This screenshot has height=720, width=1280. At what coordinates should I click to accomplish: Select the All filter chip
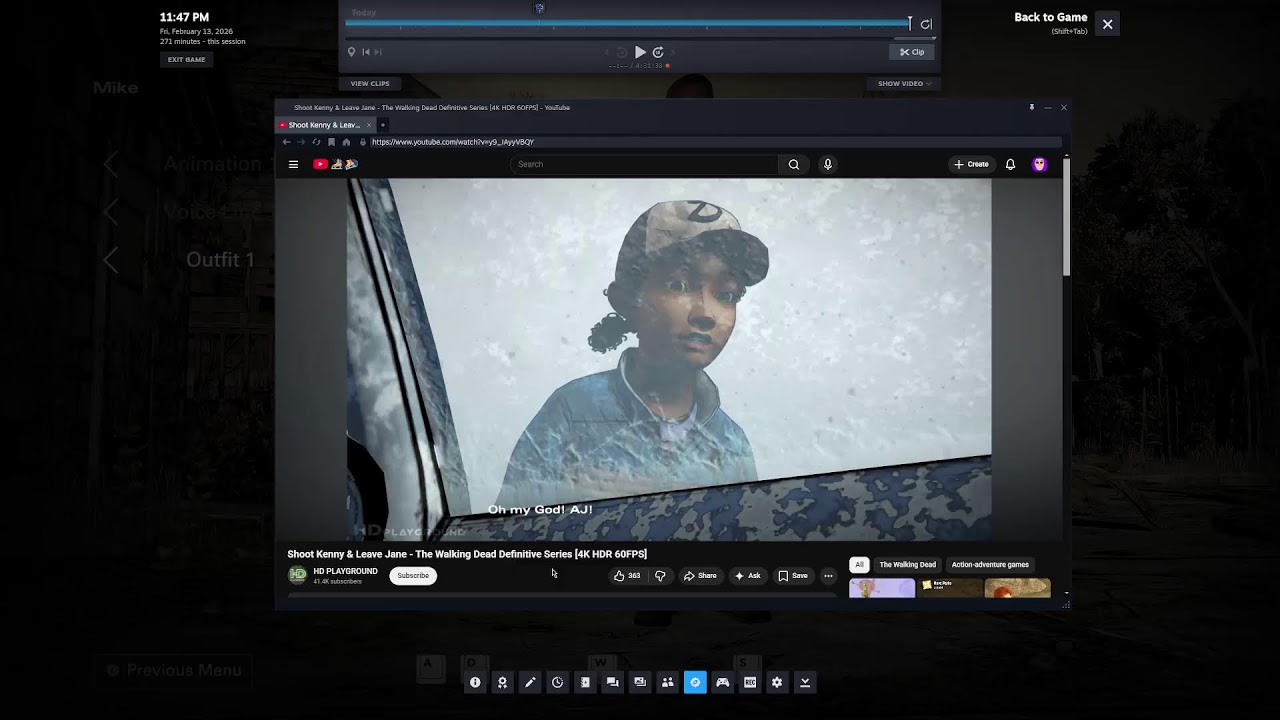tap(859, 564)
